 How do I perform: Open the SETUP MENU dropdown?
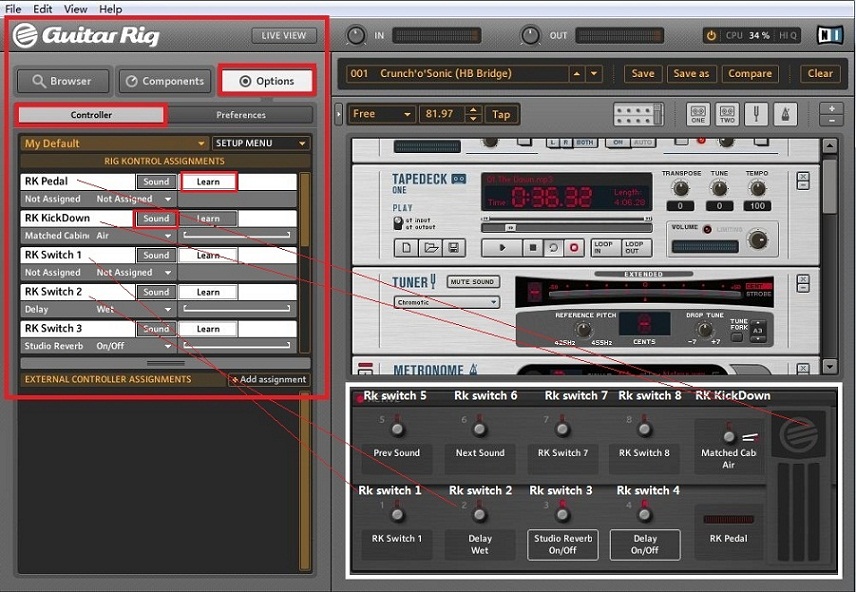point(260,143)
